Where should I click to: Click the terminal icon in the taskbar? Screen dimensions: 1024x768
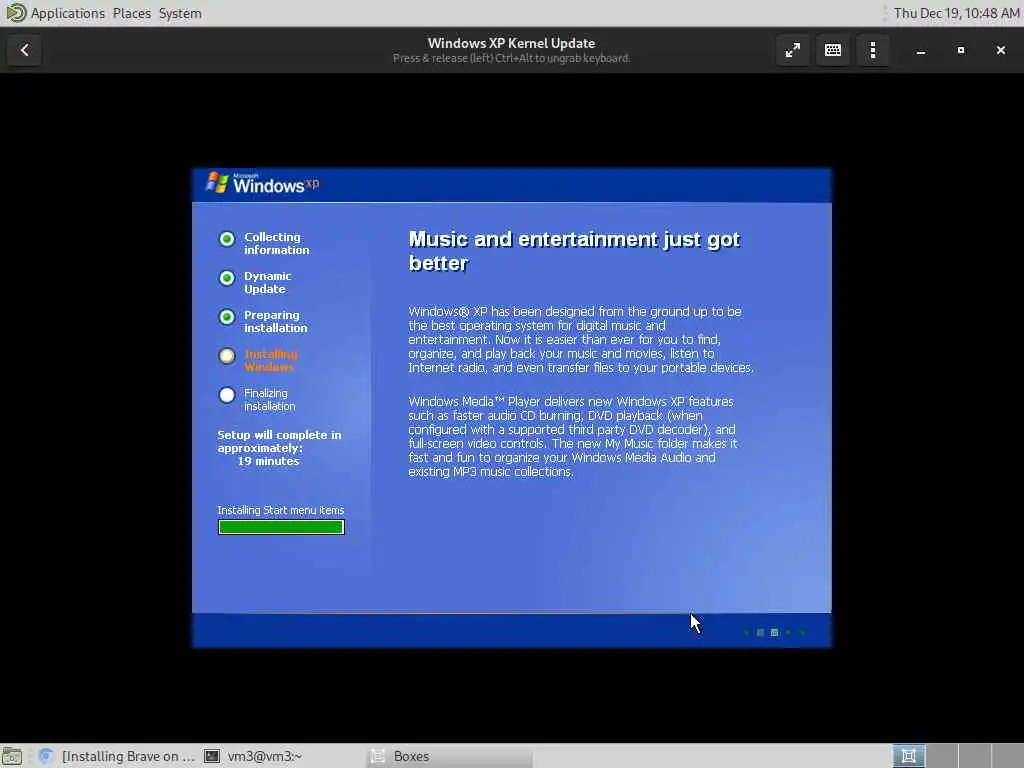pos(212,756)
